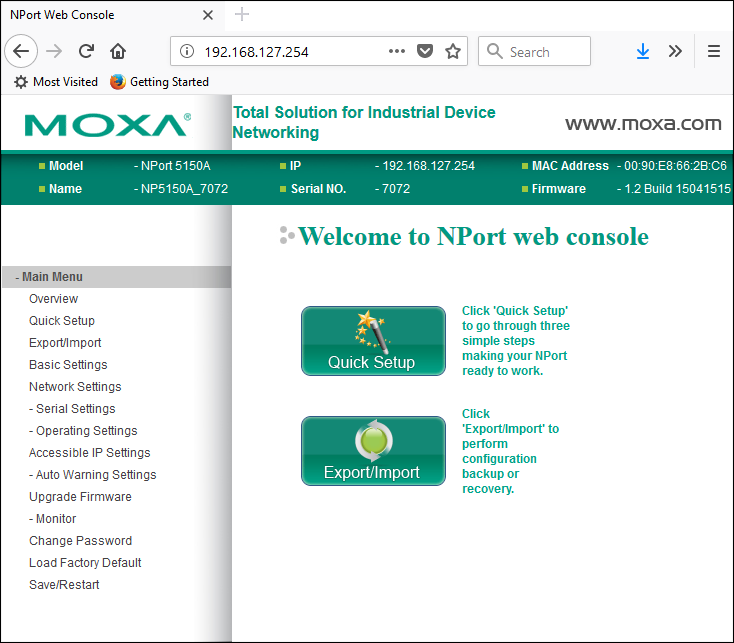
Task: Click the forward navigation arrow
Action: click(x=54, y=51)
